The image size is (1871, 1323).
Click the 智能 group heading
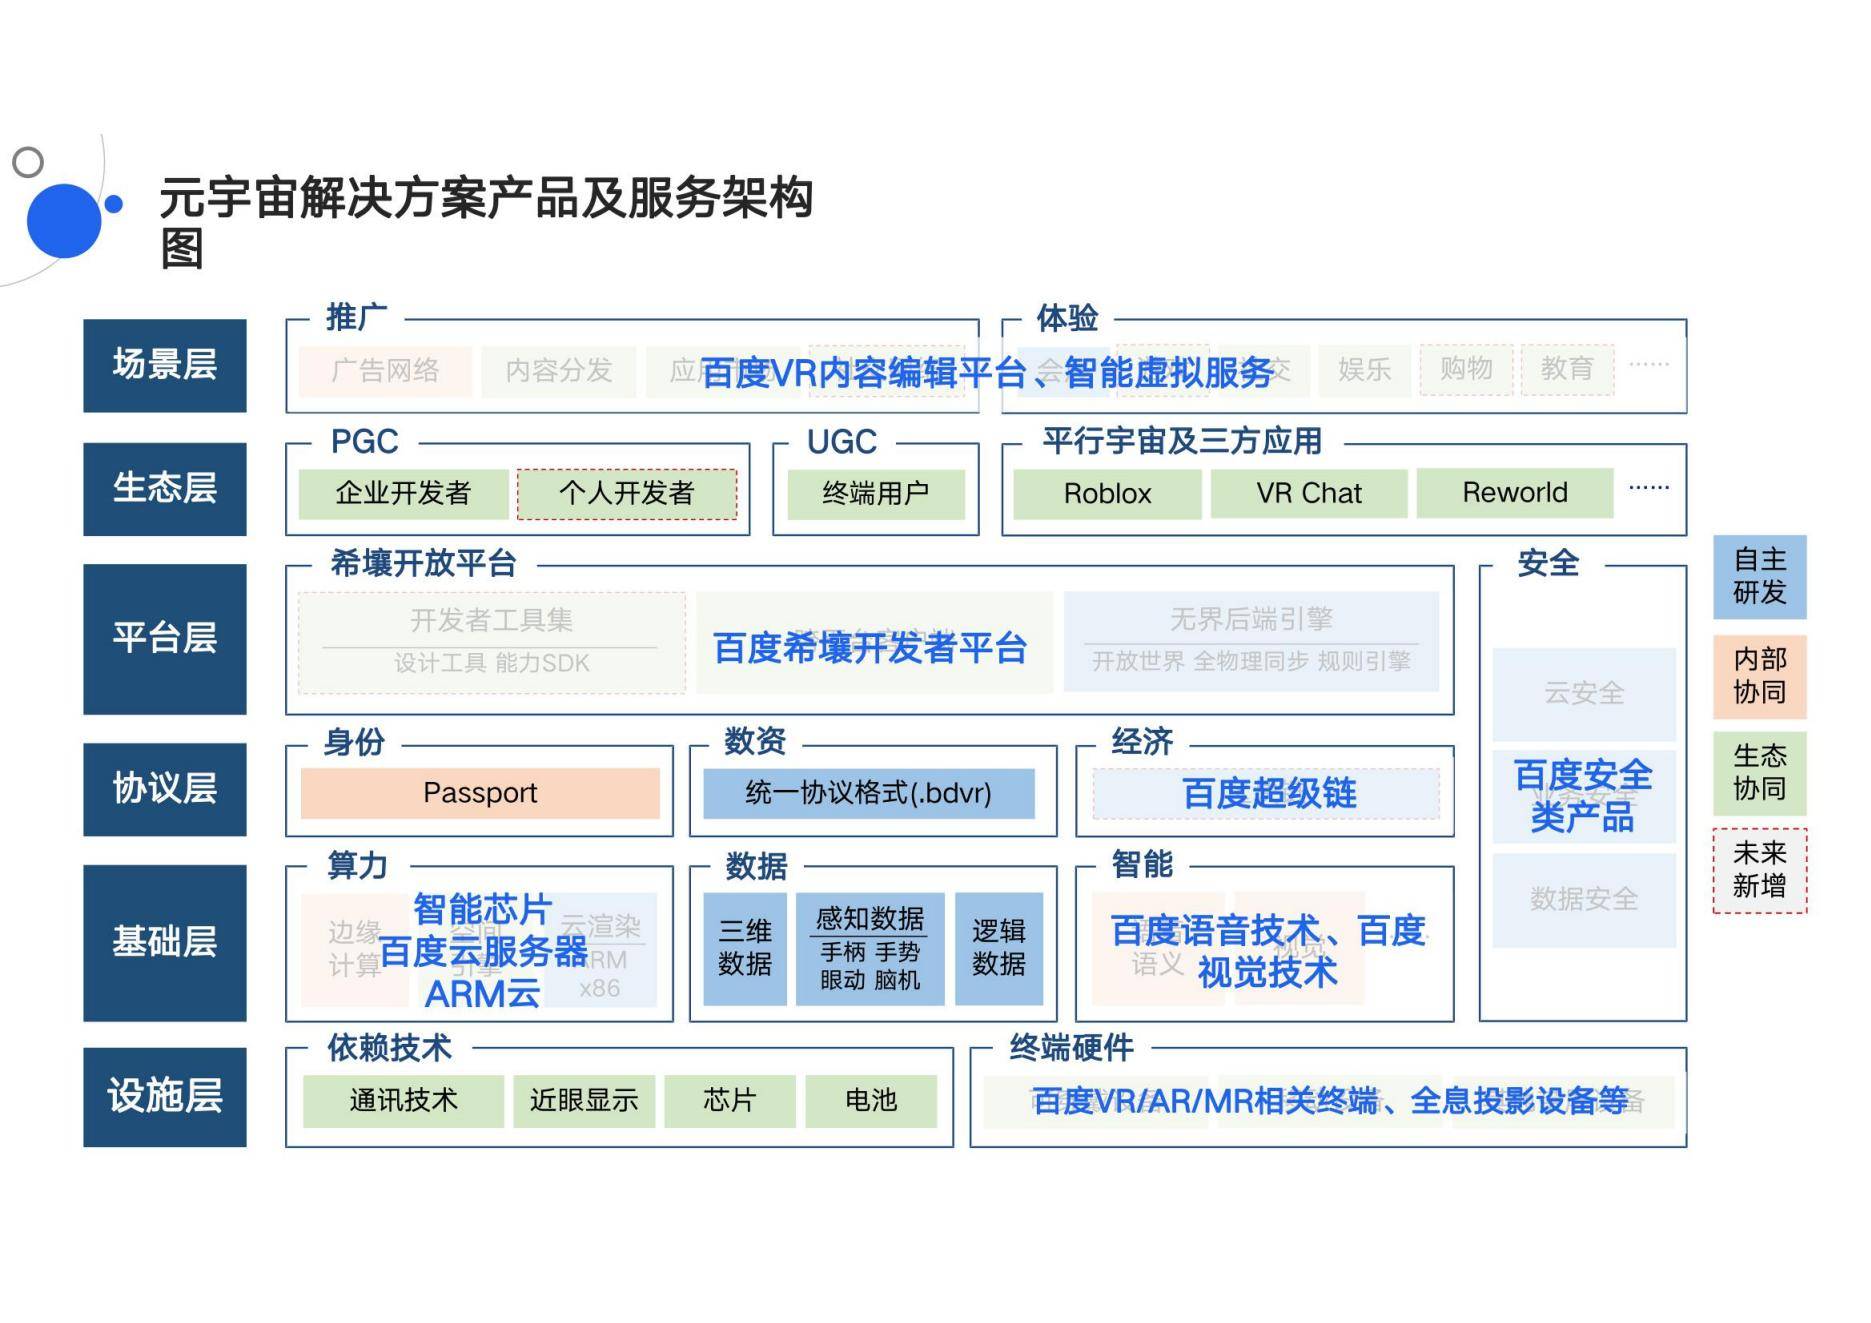point(1142,864)
